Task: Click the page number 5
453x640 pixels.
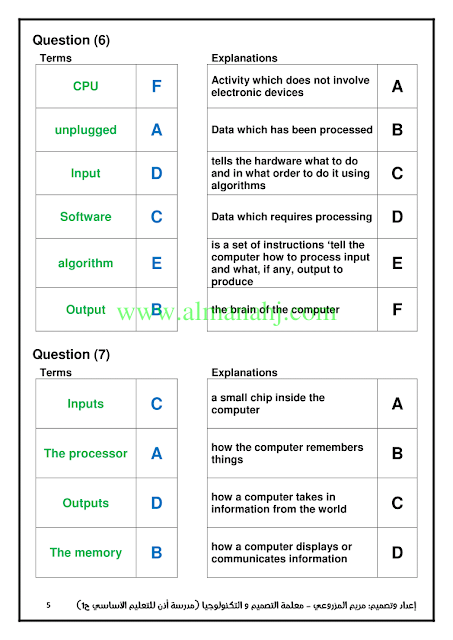Action: coord(49,605)
